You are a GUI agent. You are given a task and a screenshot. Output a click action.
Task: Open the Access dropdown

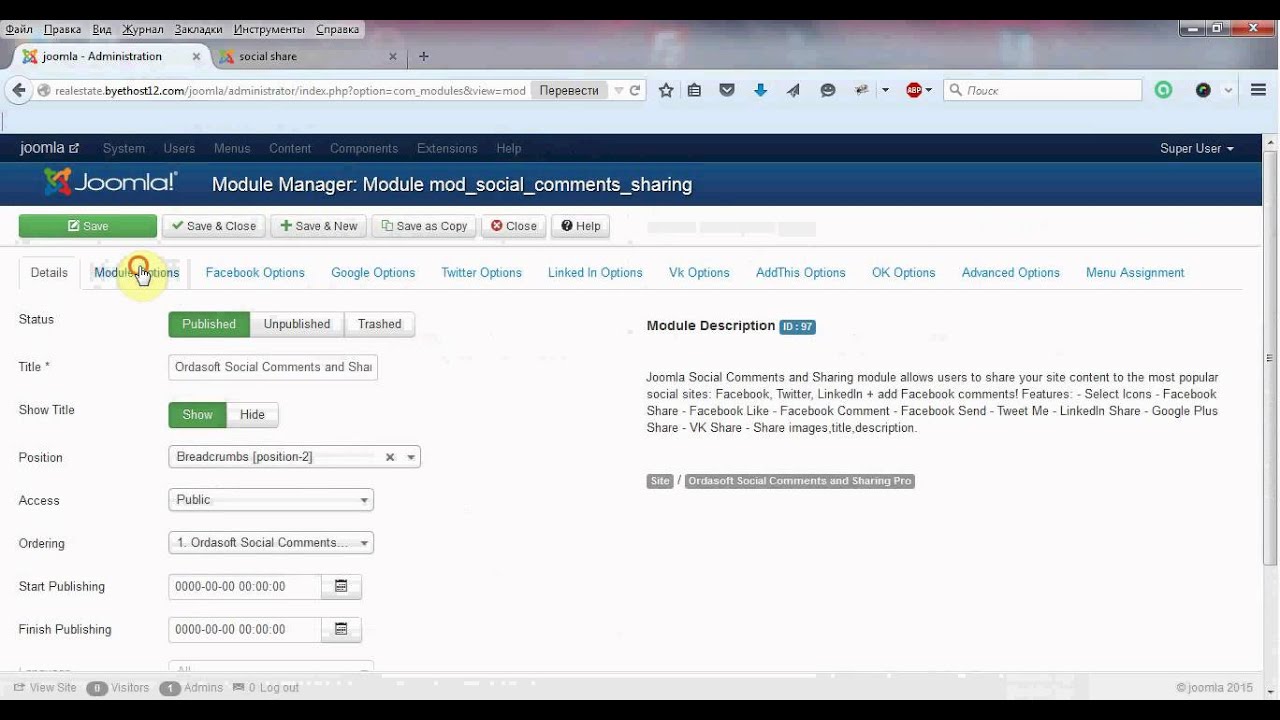point(271,500)
